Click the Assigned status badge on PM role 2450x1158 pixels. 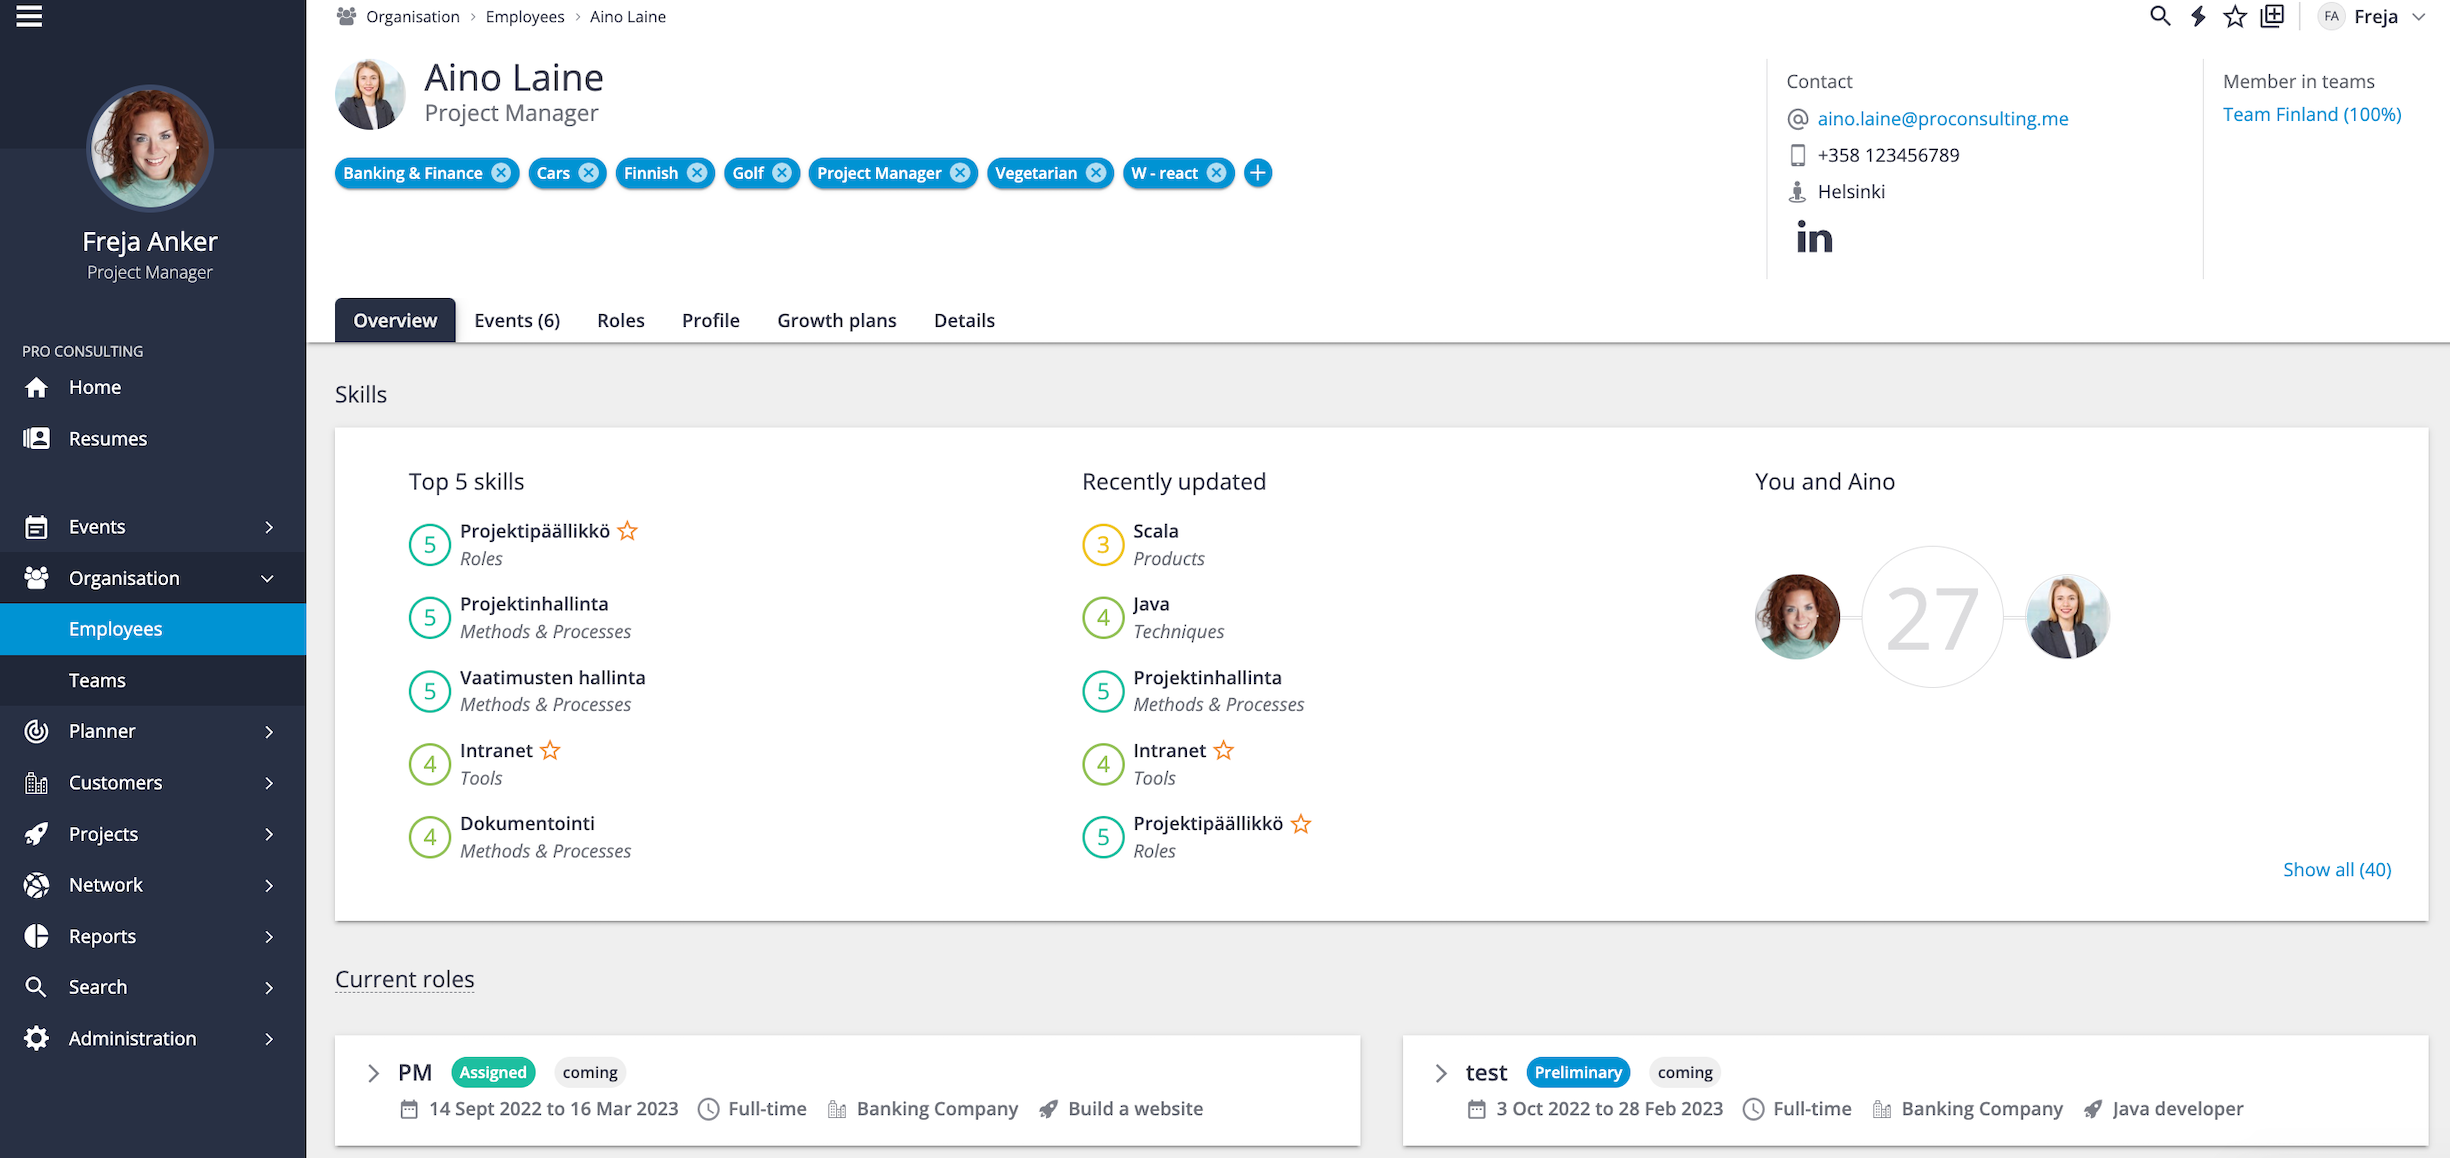[493, 1072]
